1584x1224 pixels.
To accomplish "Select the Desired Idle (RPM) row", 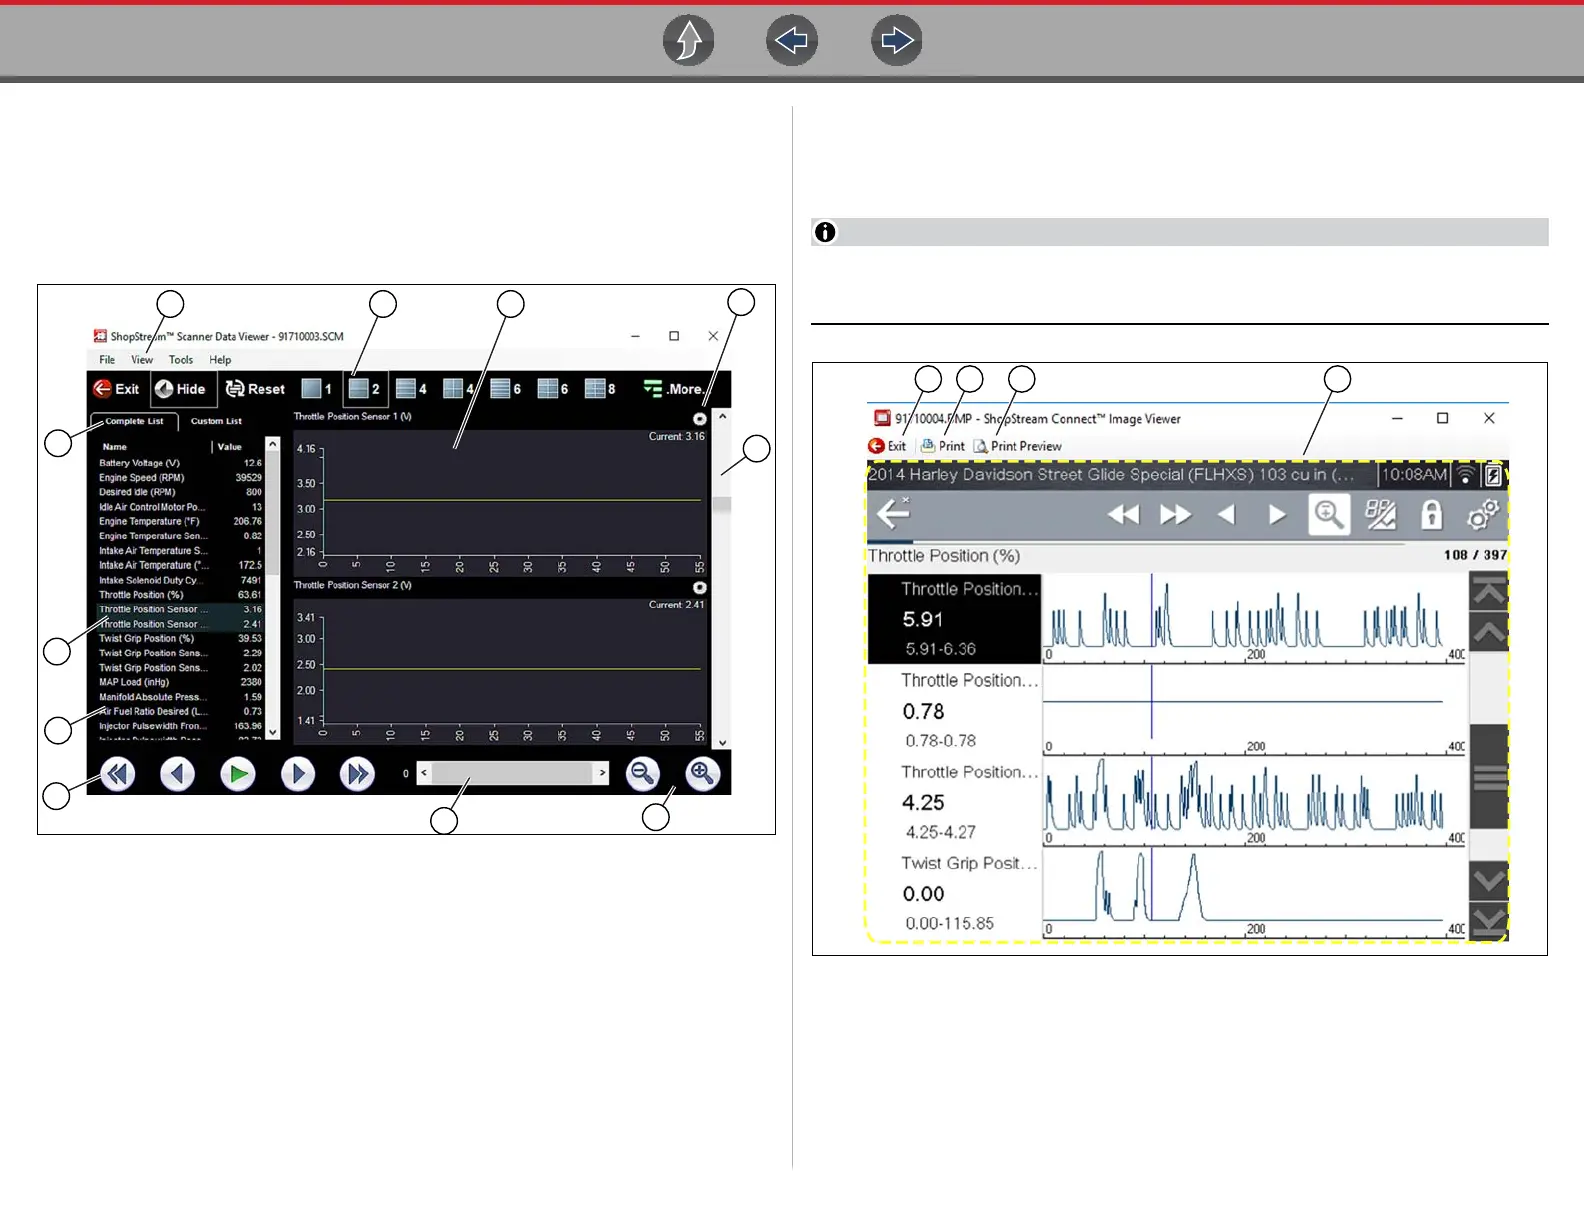I will [x=180, y=492].
